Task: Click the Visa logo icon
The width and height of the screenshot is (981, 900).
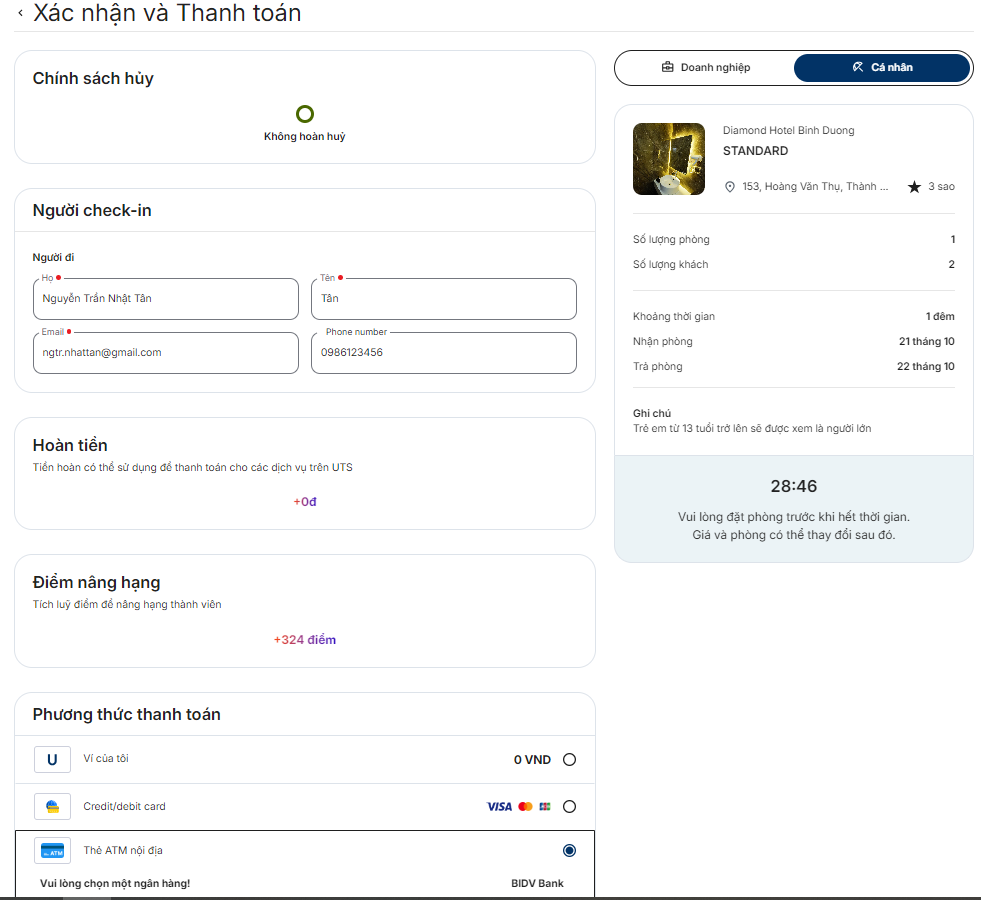Action: click(499, 807)
